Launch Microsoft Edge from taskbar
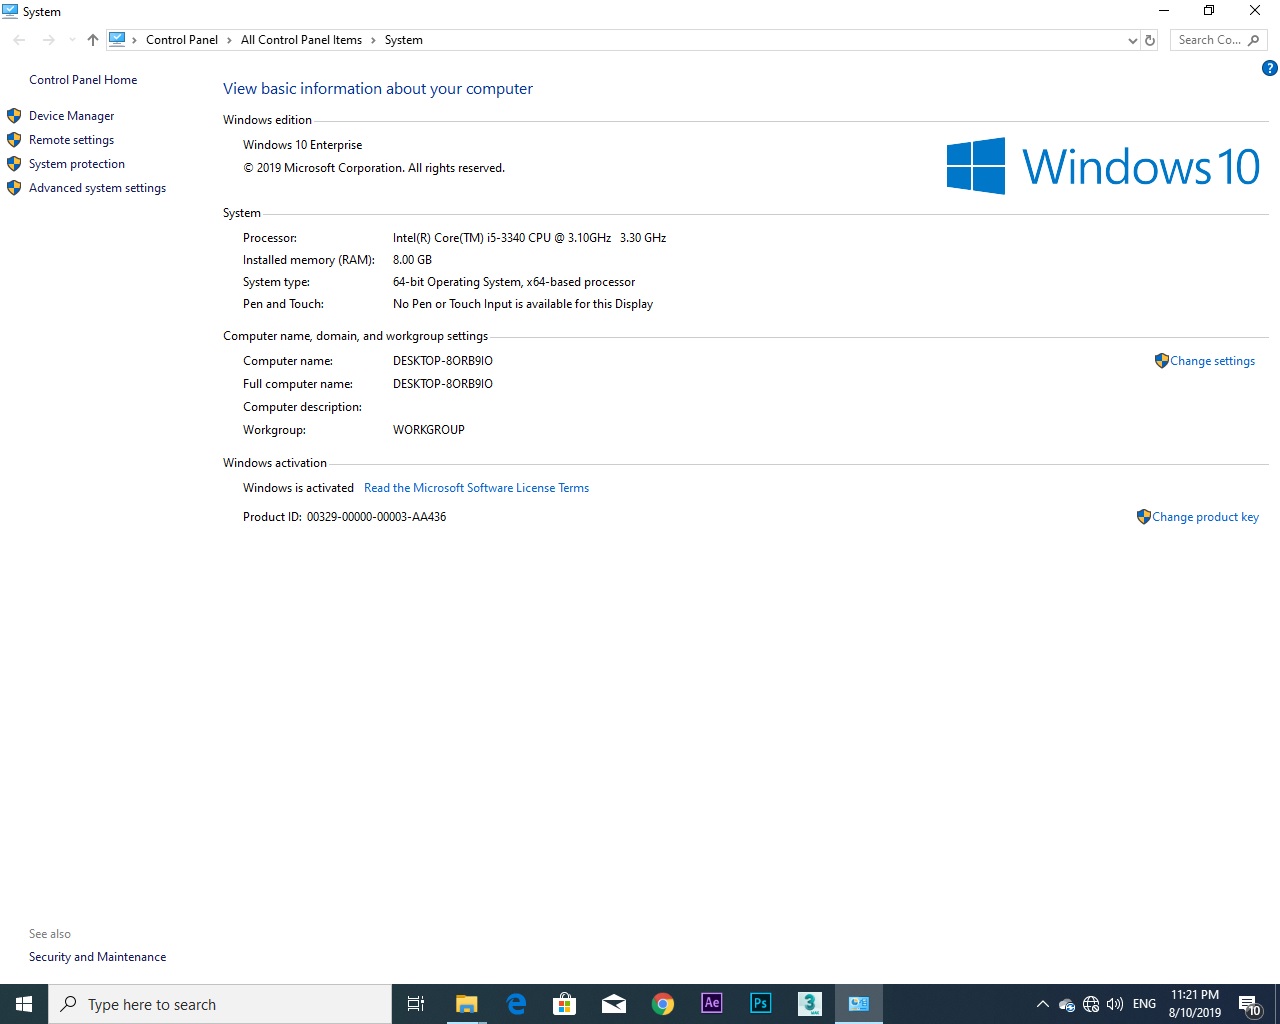The image size is (1280, 1024). coord(516,1004)
